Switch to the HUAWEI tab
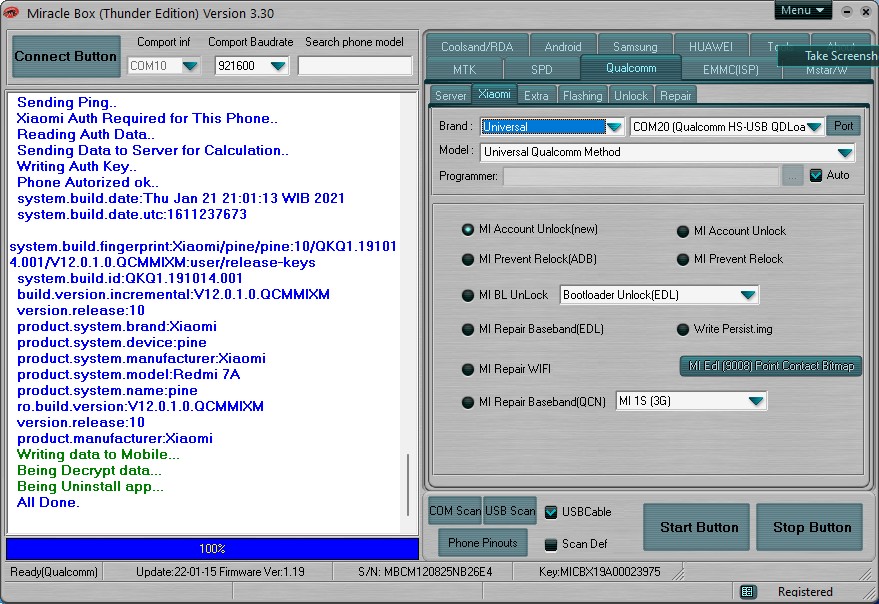879x604 pixels. coord(710,47)
